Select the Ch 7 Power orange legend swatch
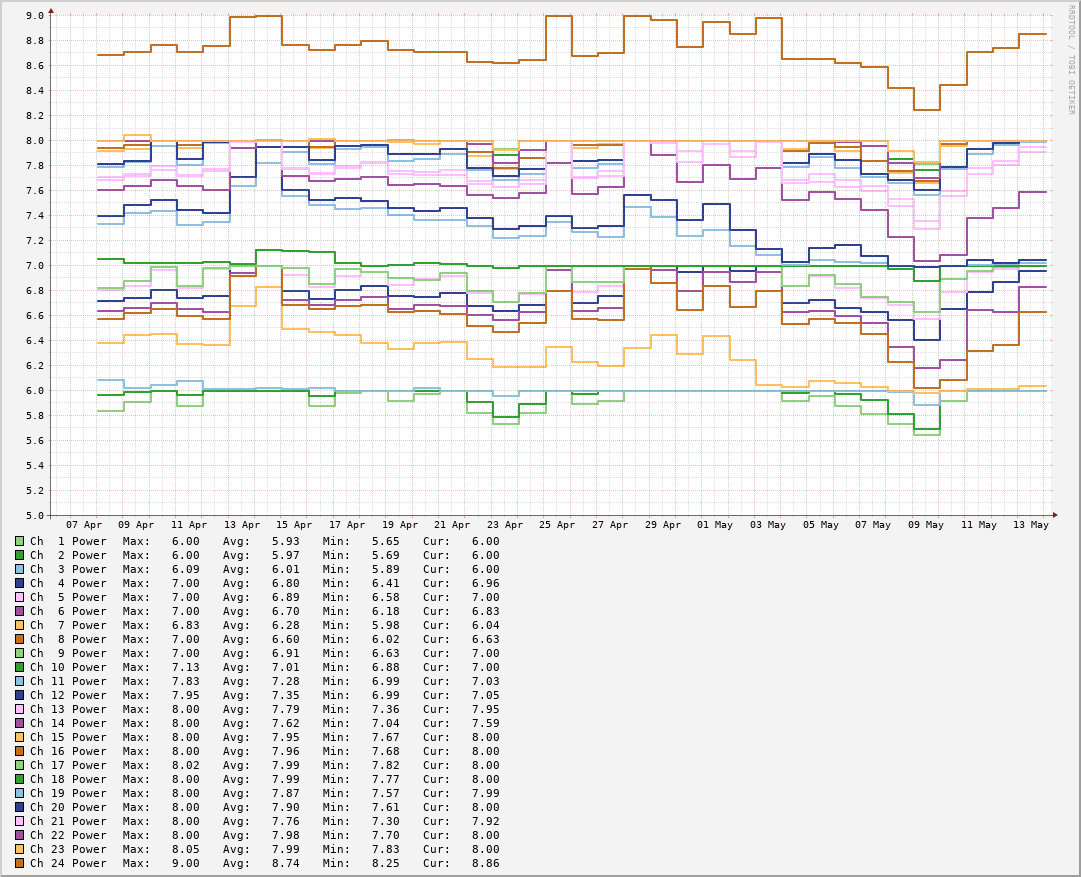1081x877 pixels. point(19,625)
